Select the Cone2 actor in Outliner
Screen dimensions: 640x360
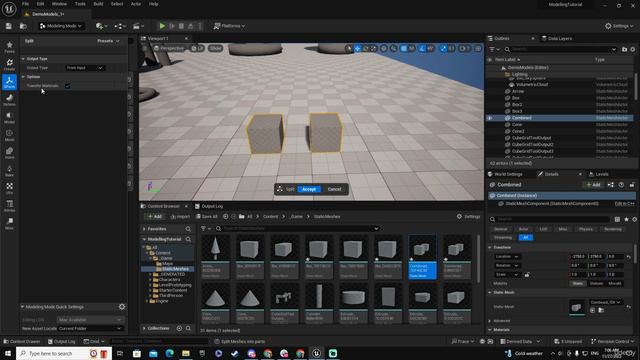click(x=518, y=131)
